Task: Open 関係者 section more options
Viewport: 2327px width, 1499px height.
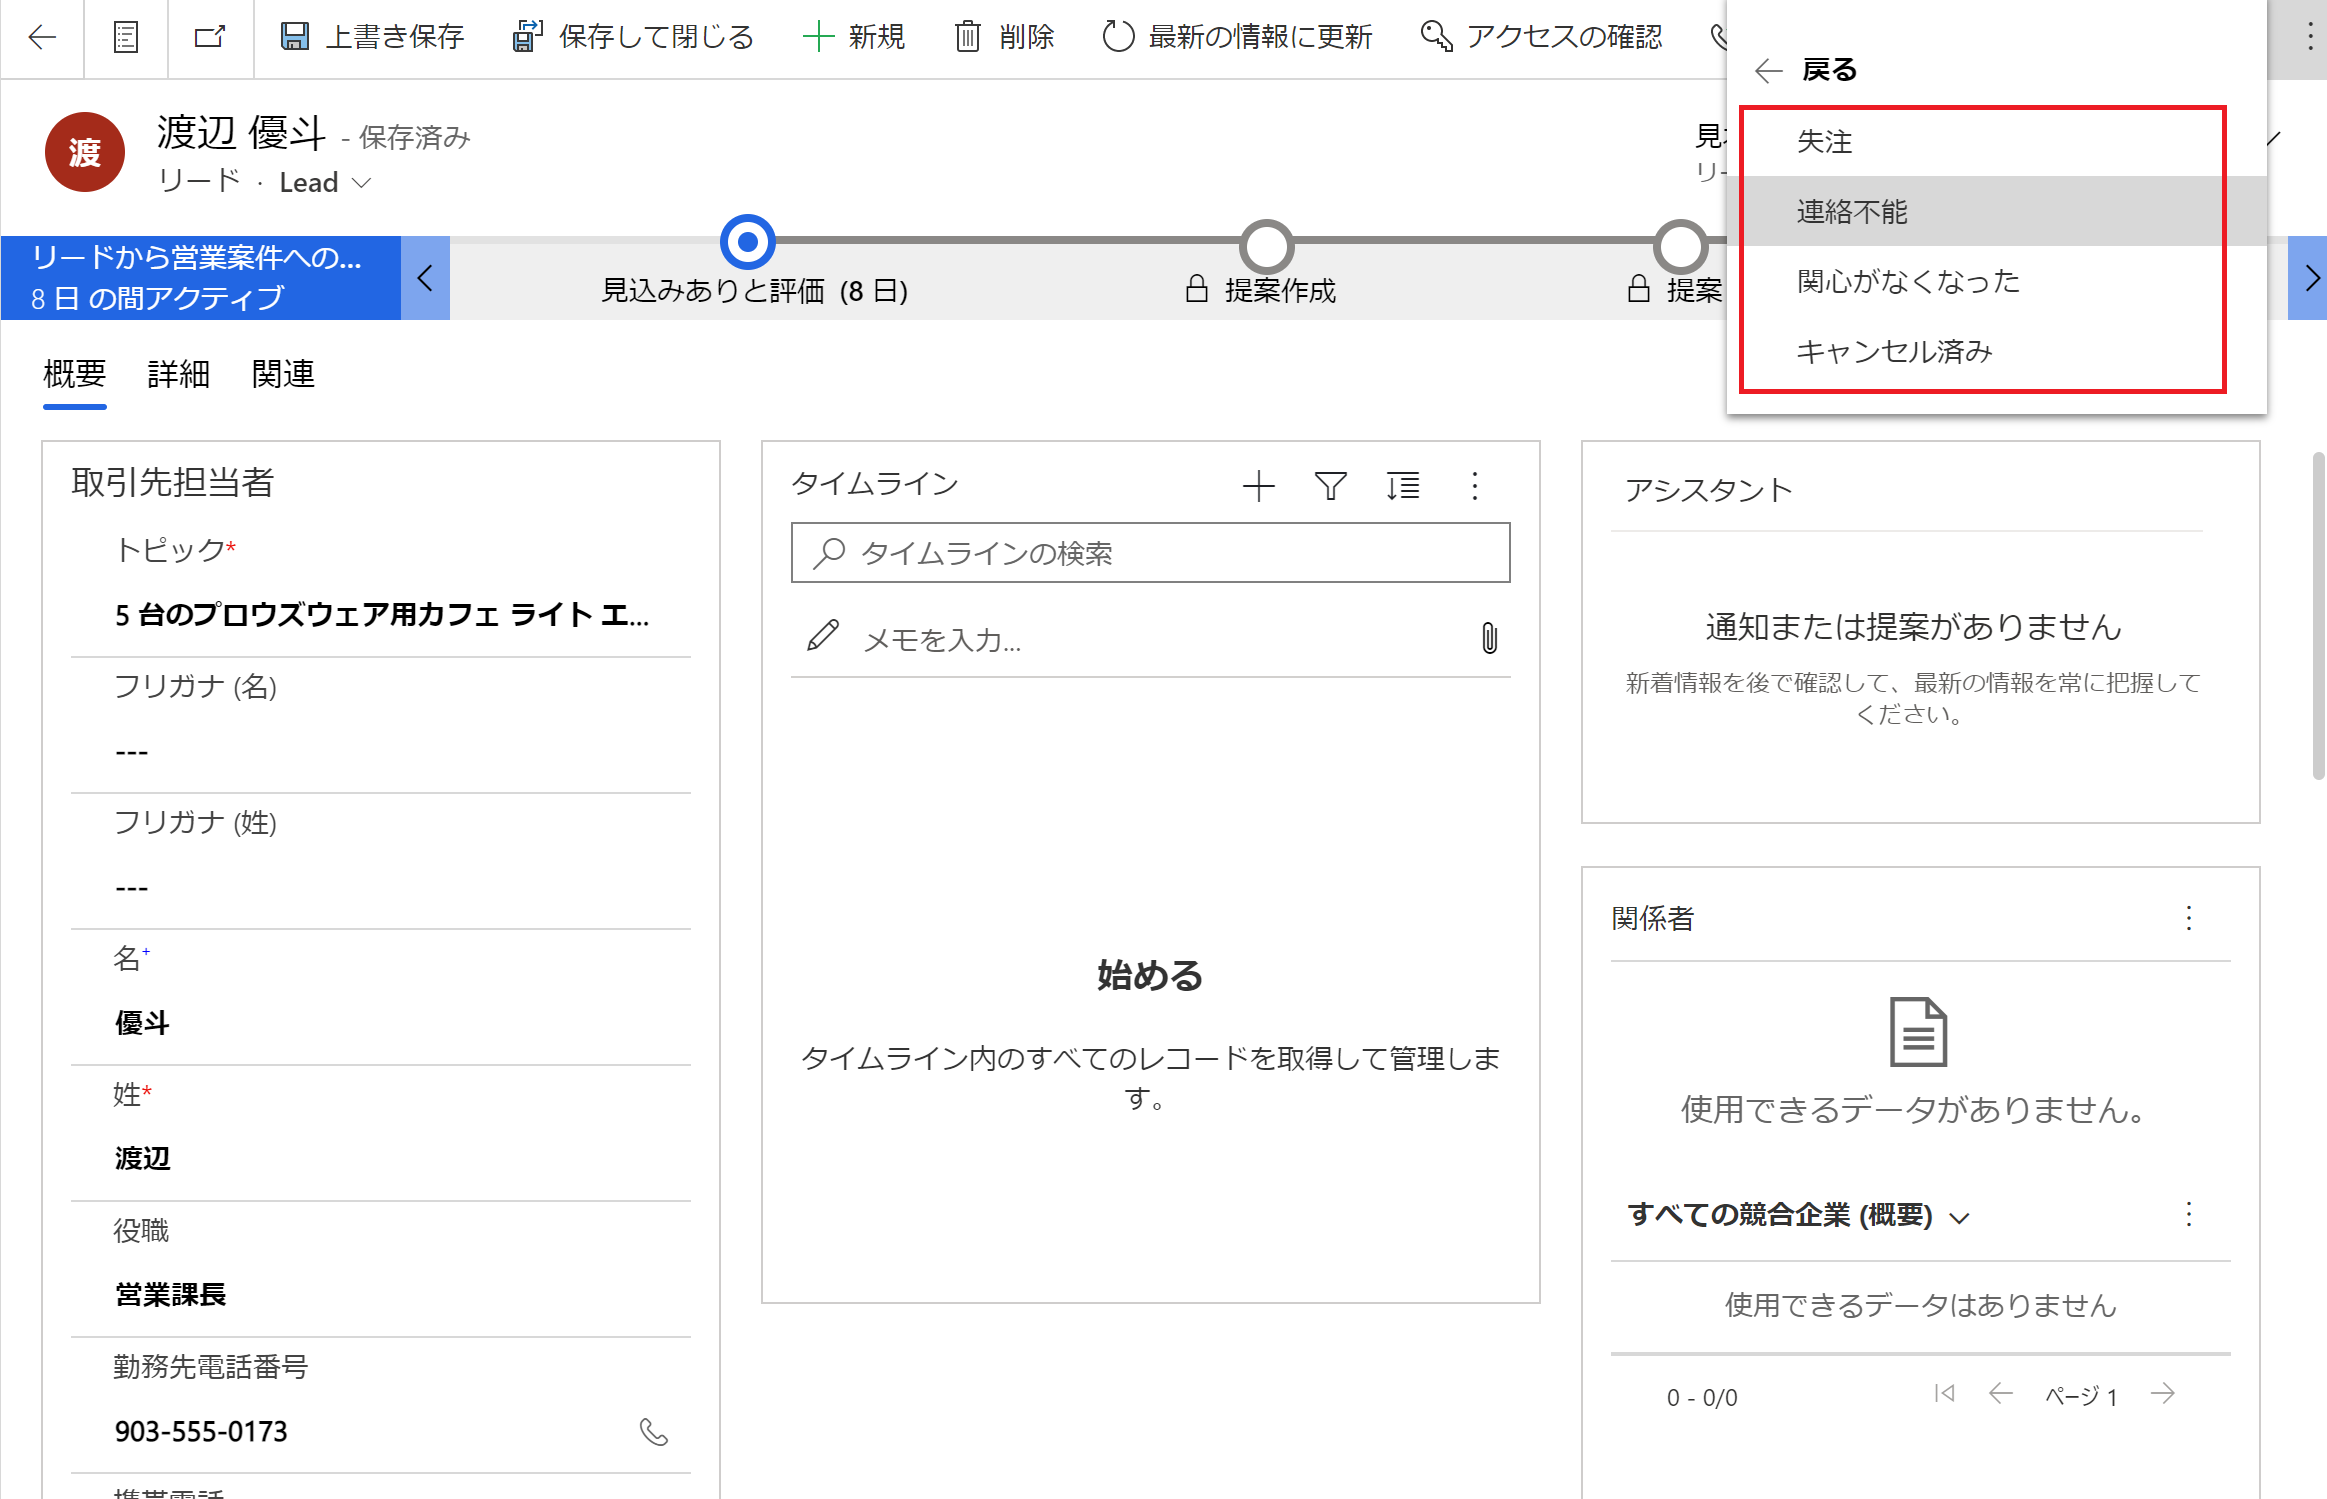Action: 2189,918
